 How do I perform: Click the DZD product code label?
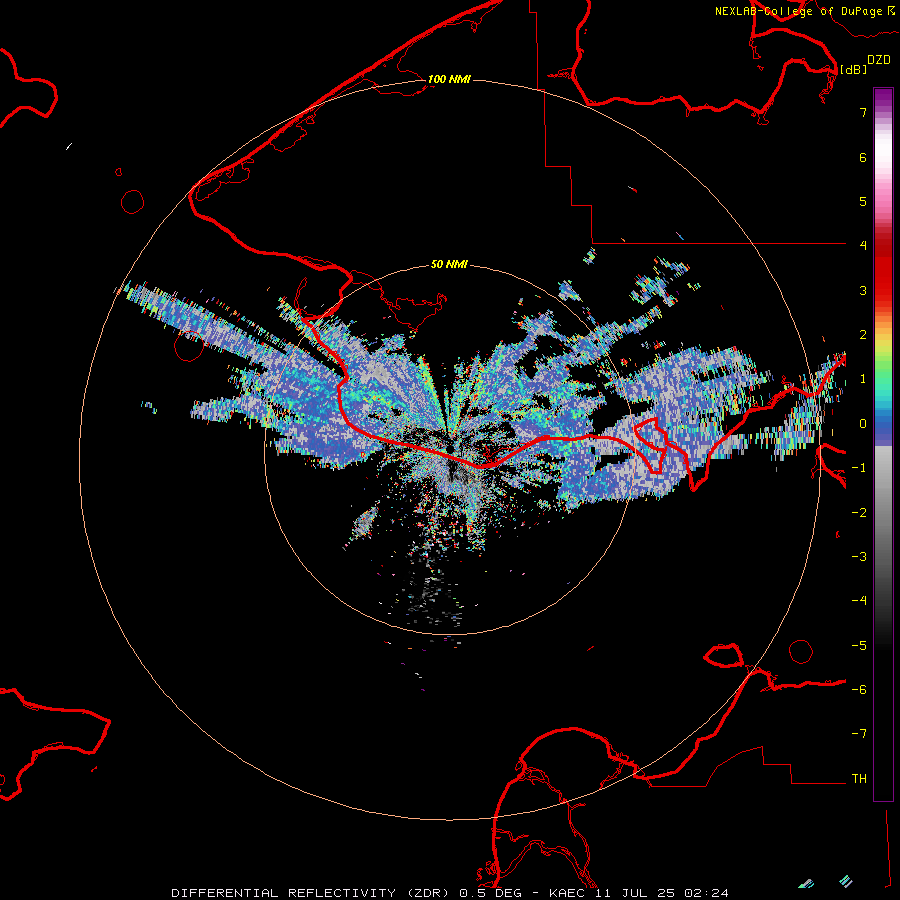879,59
